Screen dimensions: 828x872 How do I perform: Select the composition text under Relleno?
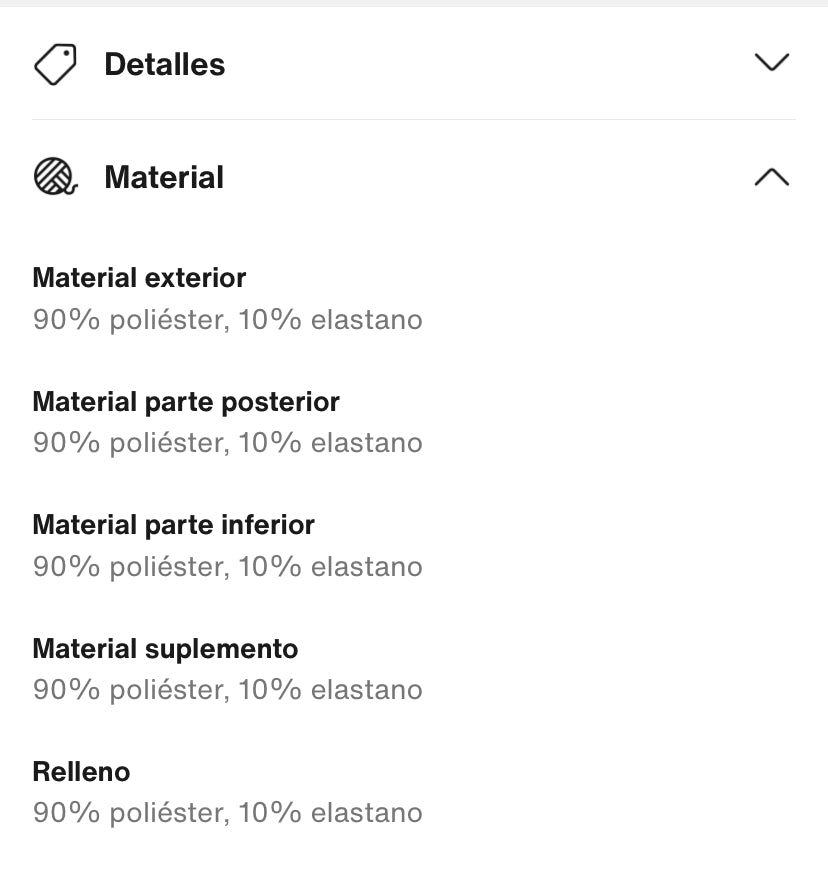tap(227, 813)
